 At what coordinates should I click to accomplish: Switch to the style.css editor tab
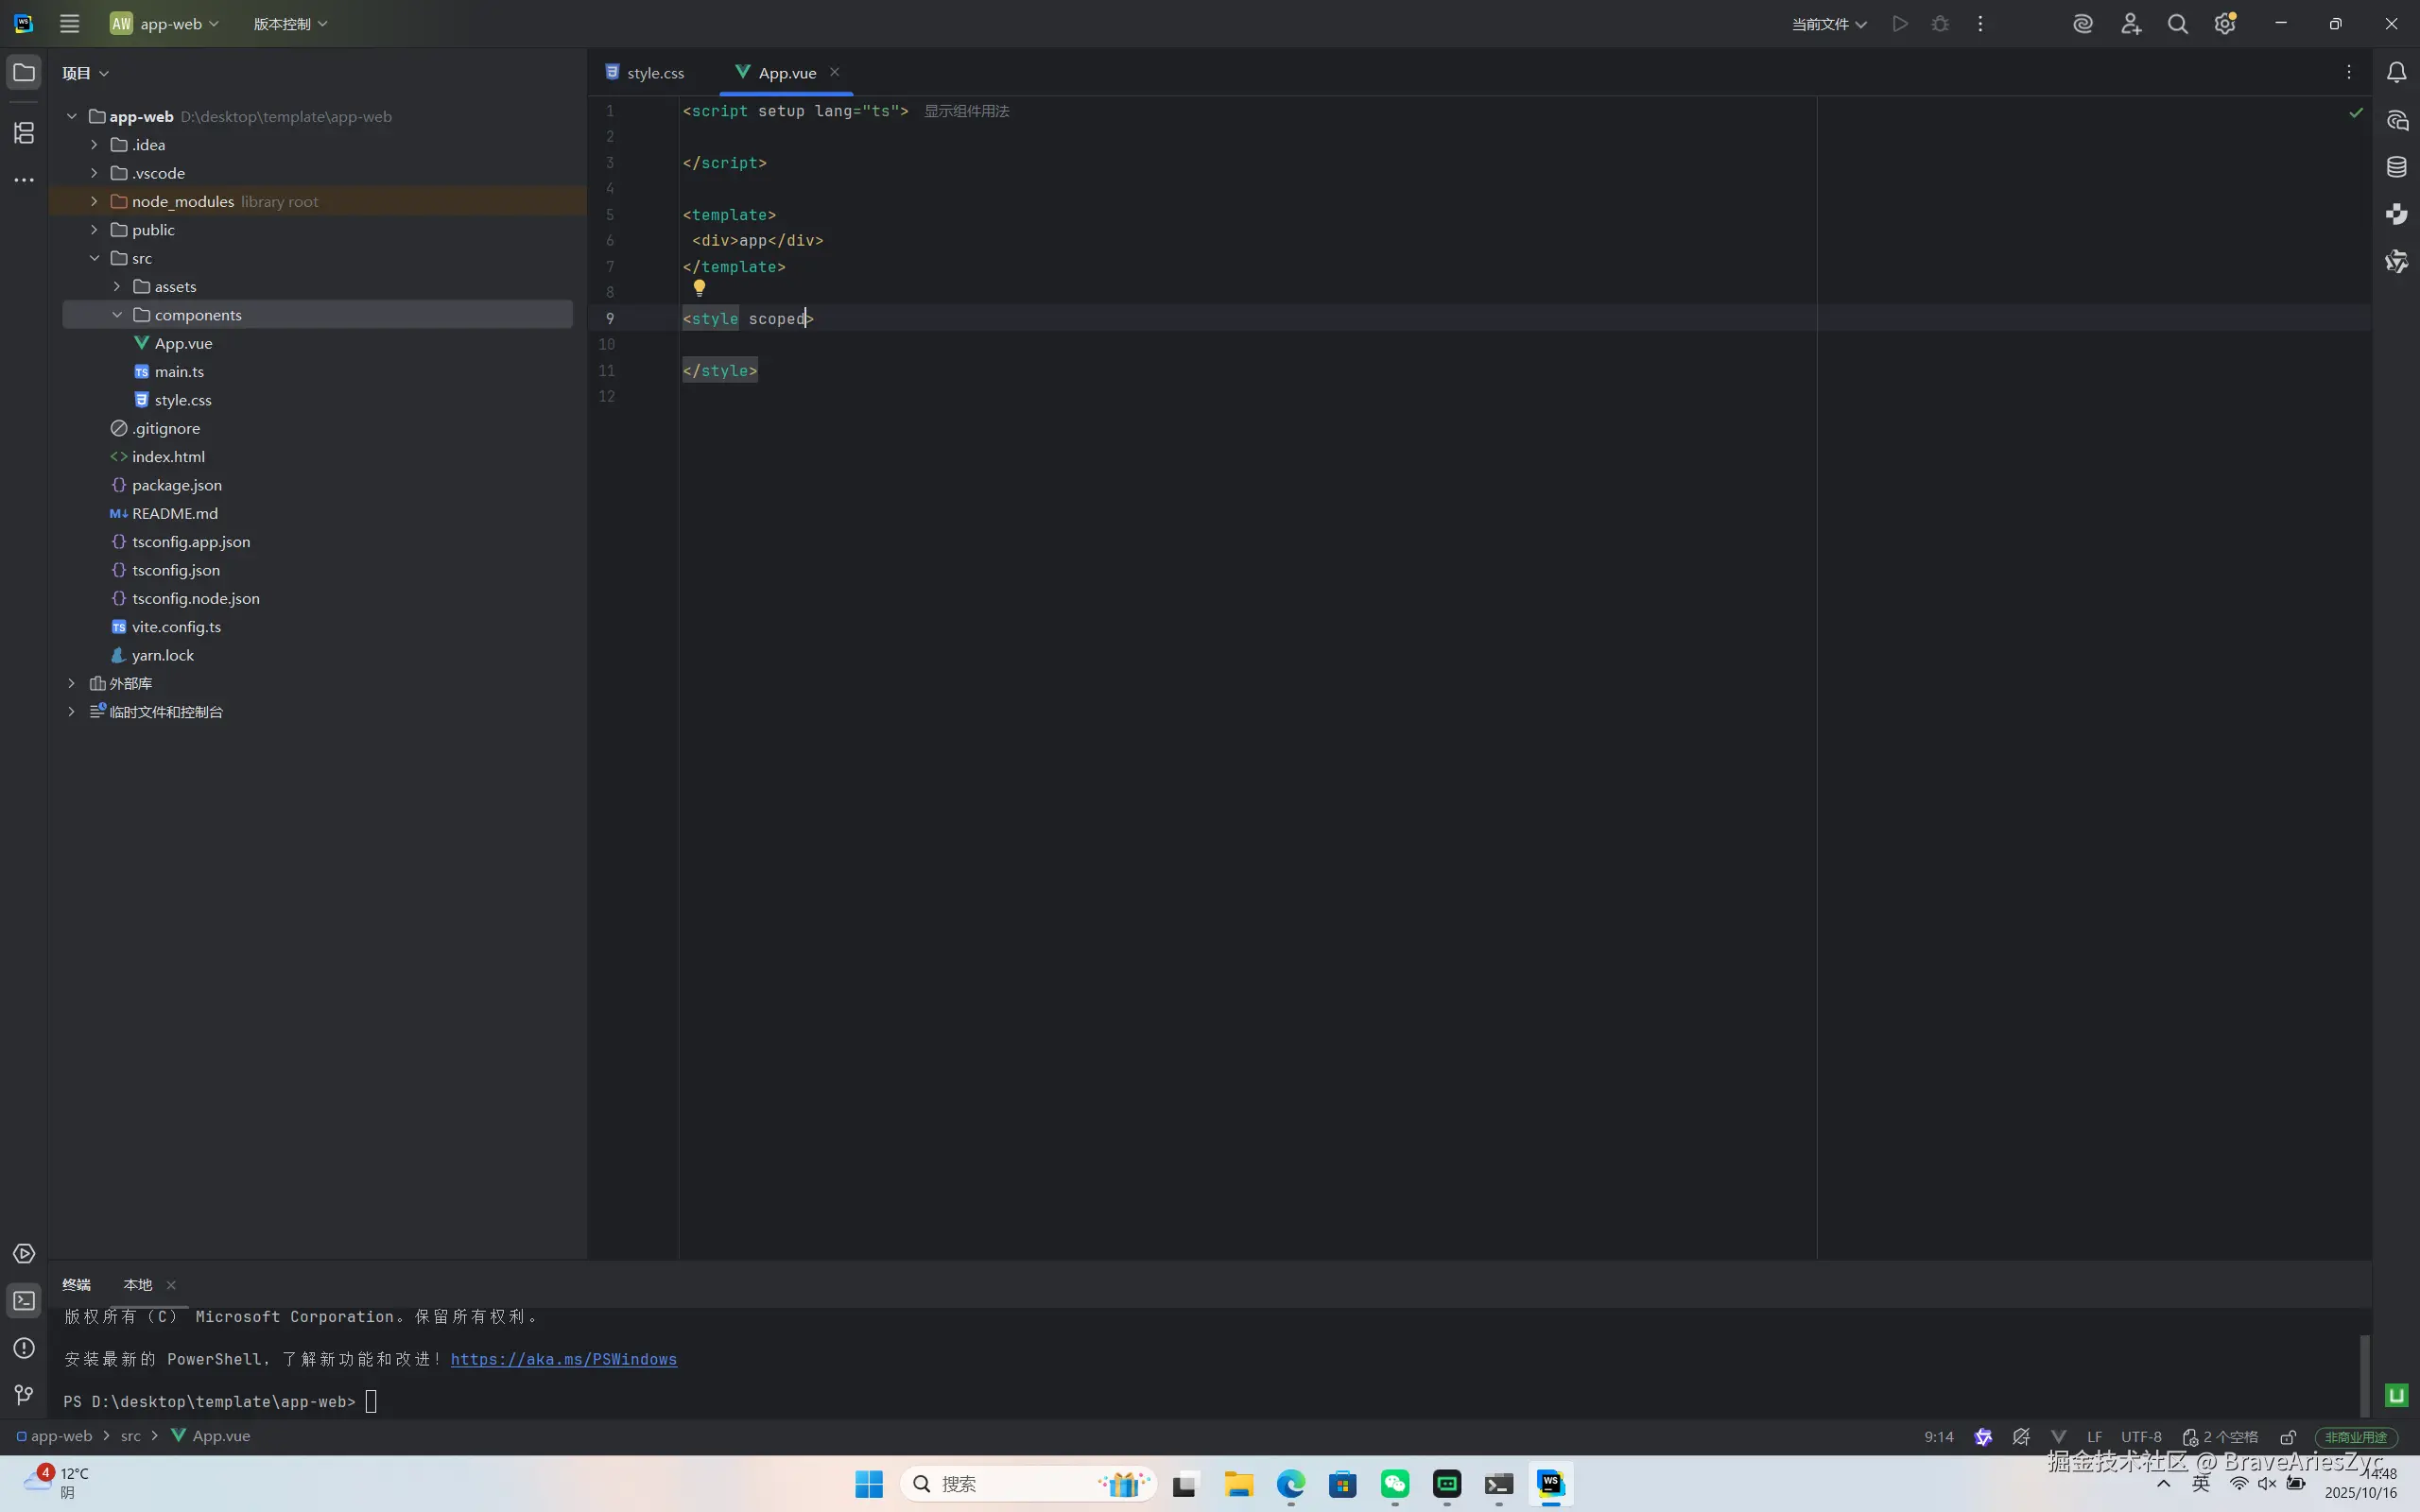(655, 73)
